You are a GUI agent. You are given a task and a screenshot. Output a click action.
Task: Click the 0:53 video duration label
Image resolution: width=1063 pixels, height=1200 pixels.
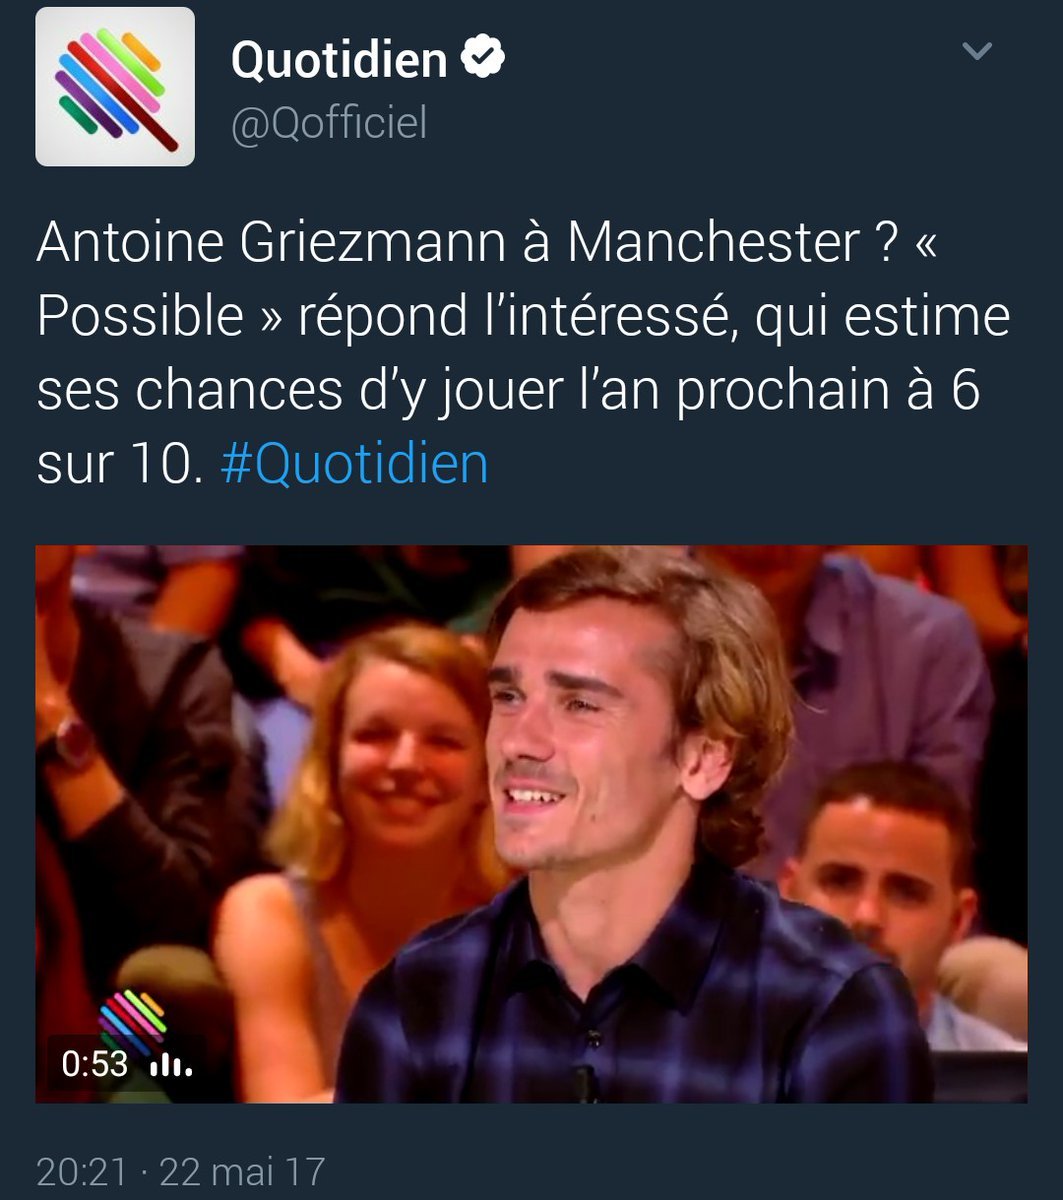tap(95, 1064)
